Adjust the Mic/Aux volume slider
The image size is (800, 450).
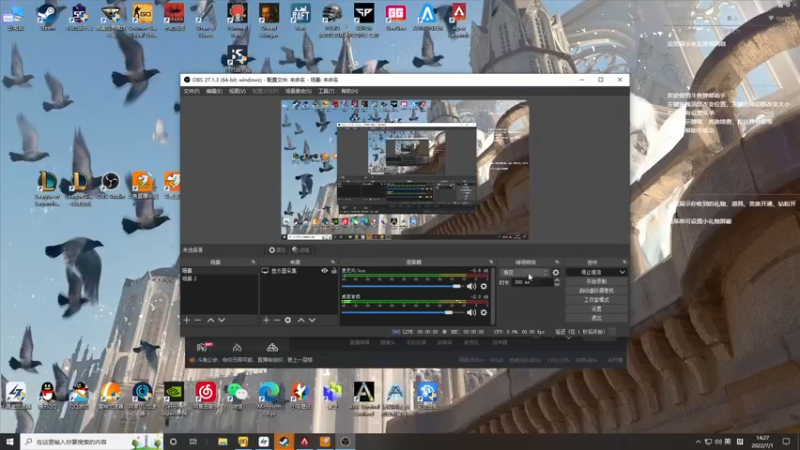click(402, 286)
